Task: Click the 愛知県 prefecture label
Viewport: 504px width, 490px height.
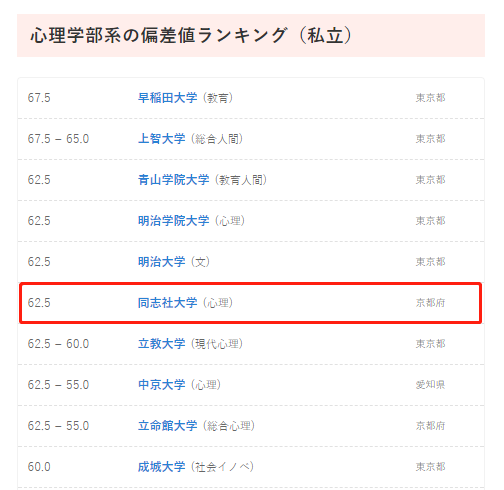Action: point(430,385)
